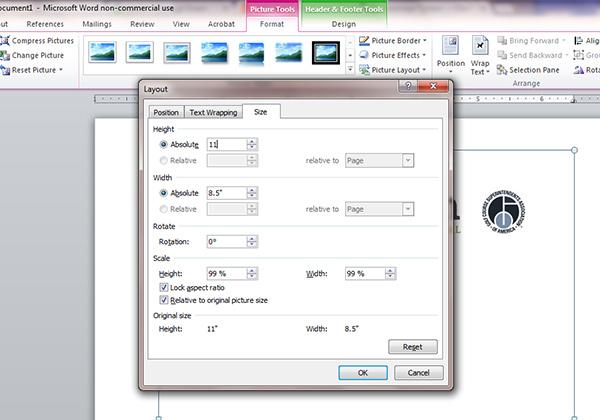The width and height of the screenshot is (600, 420).
Task: Click the Picture Border icon
Action: tap(363, 41)
